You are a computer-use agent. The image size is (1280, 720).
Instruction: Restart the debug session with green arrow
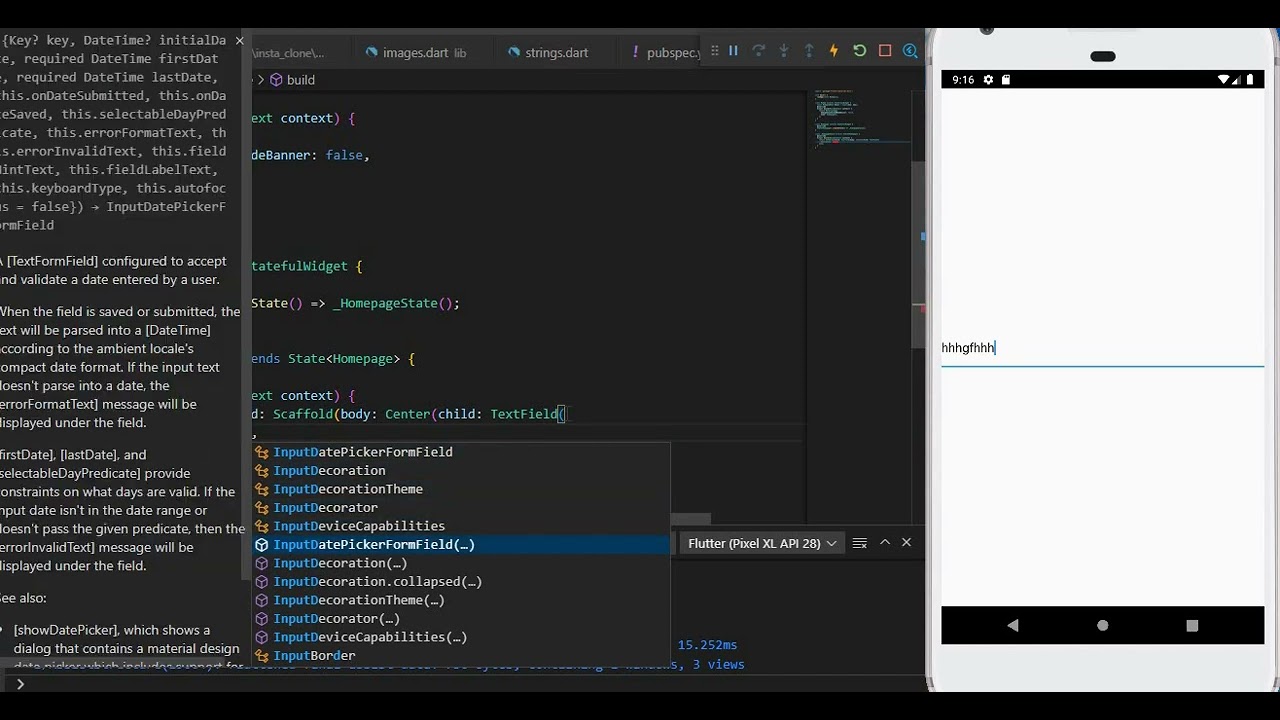point(859,51)
